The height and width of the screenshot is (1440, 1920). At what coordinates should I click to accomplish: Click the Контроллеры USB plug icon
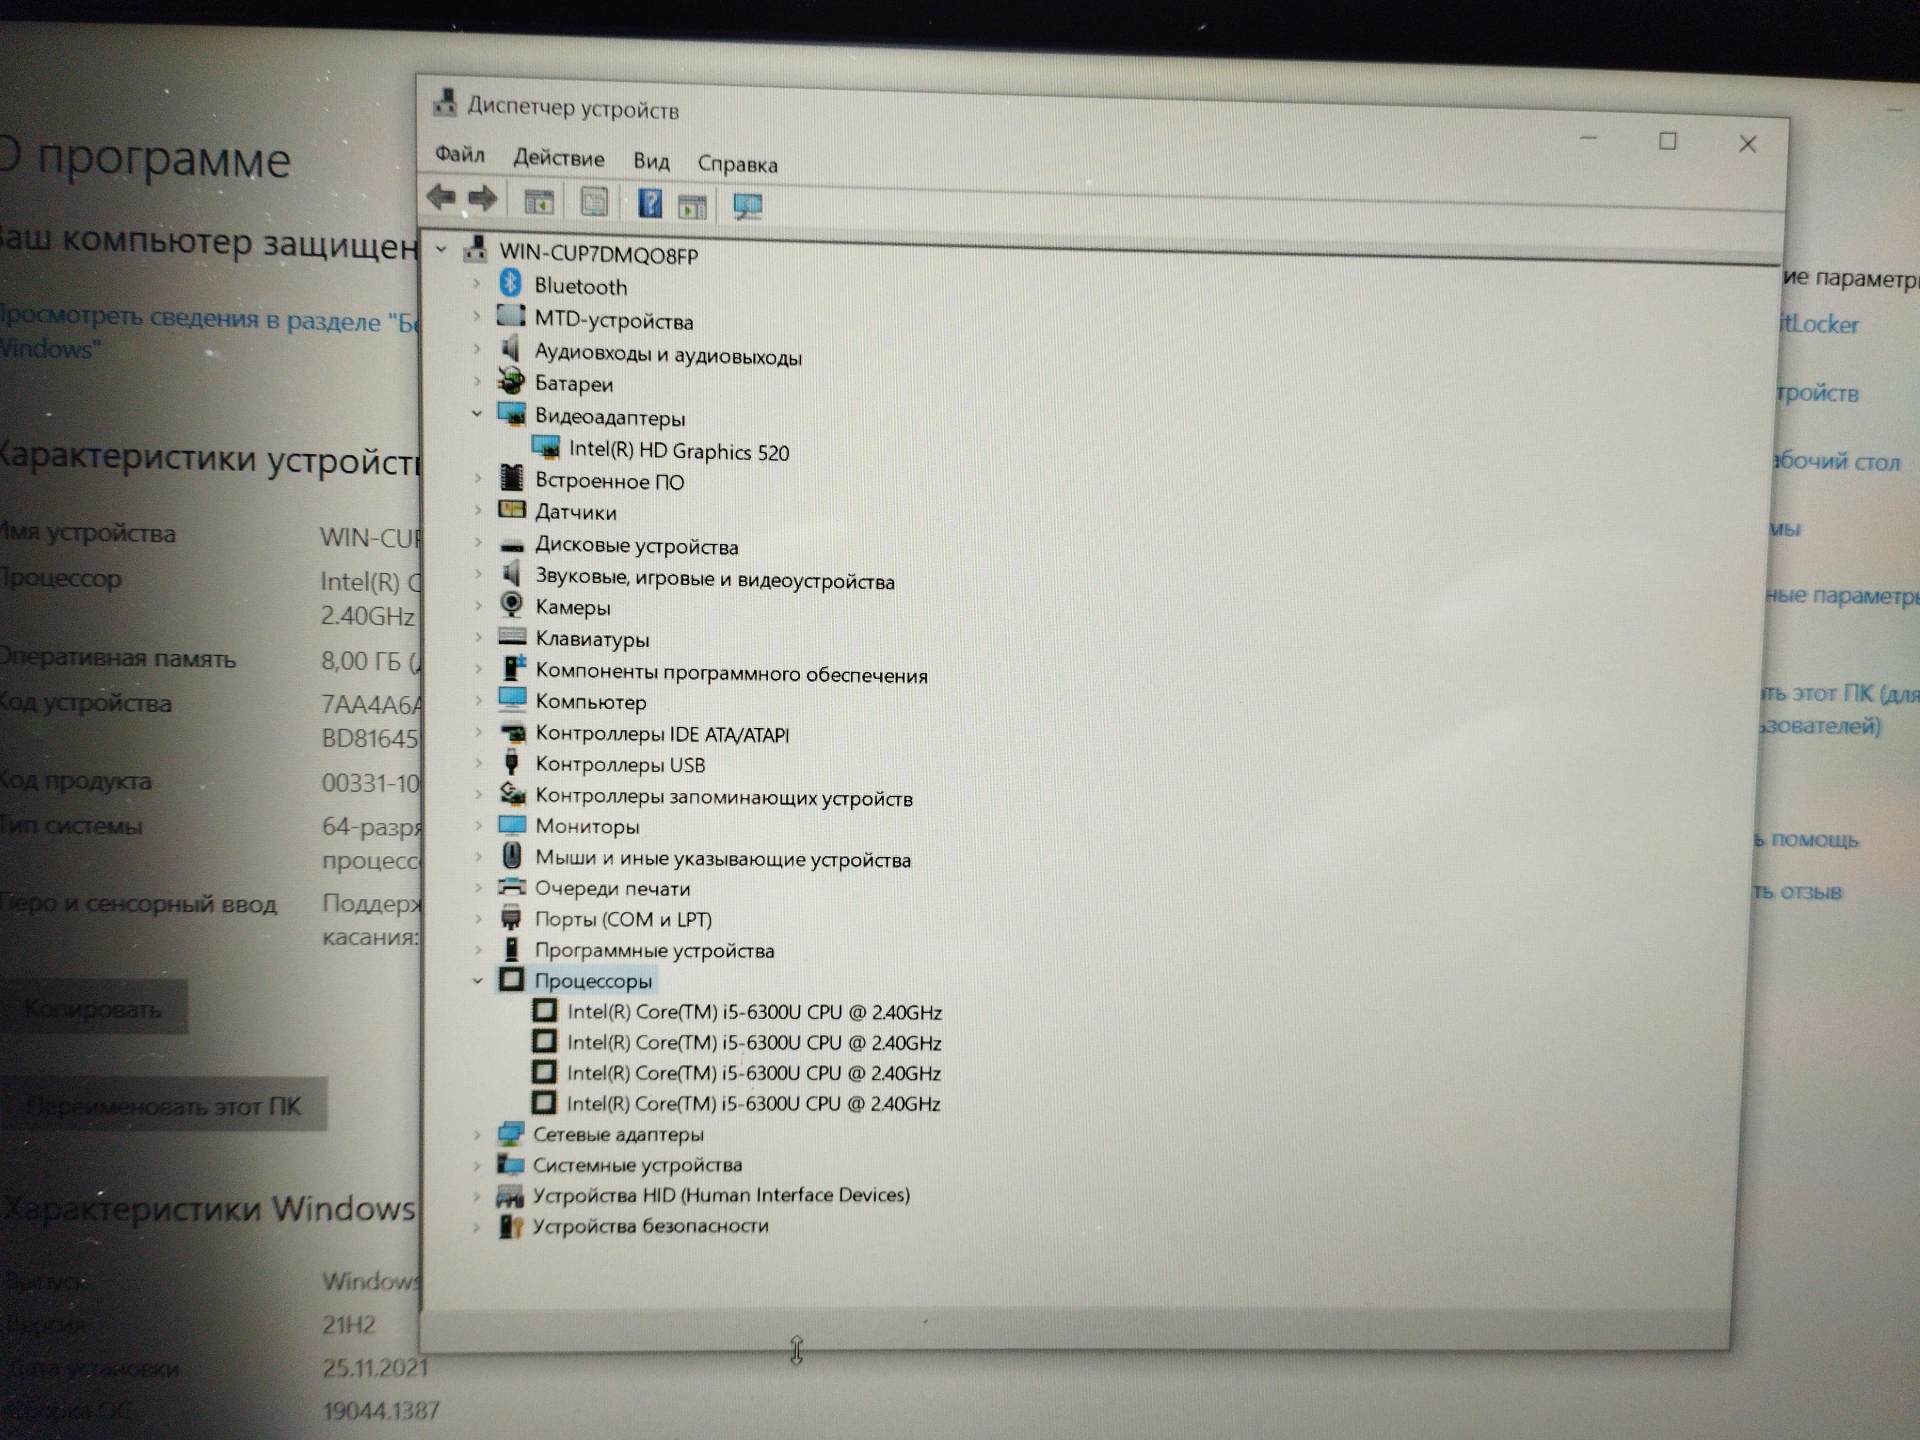coord(511,763)
